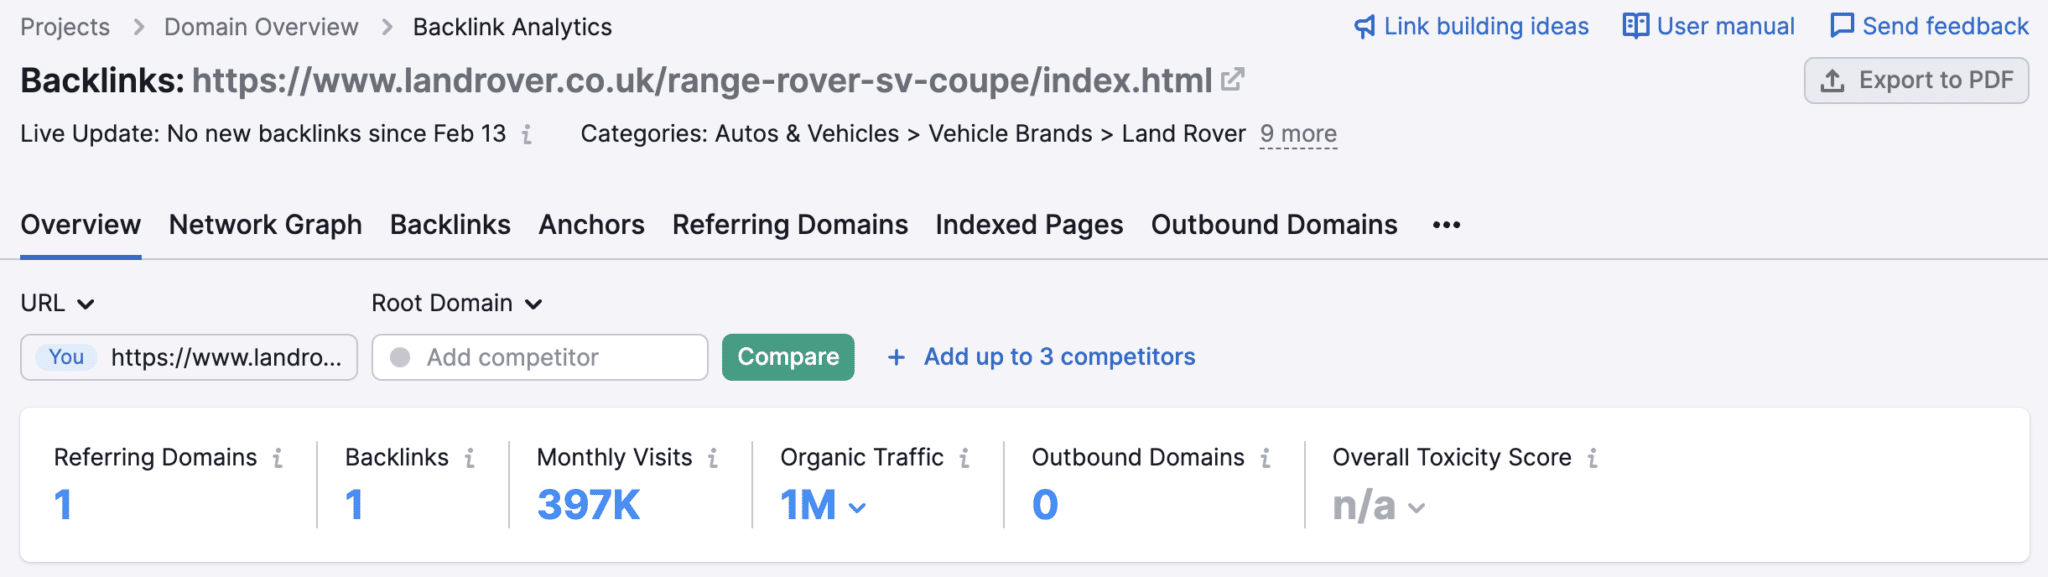The height and width of the screenshot is (577, 2048).
Task: Click the Referring Domains value 1
Action: (63, 505)
